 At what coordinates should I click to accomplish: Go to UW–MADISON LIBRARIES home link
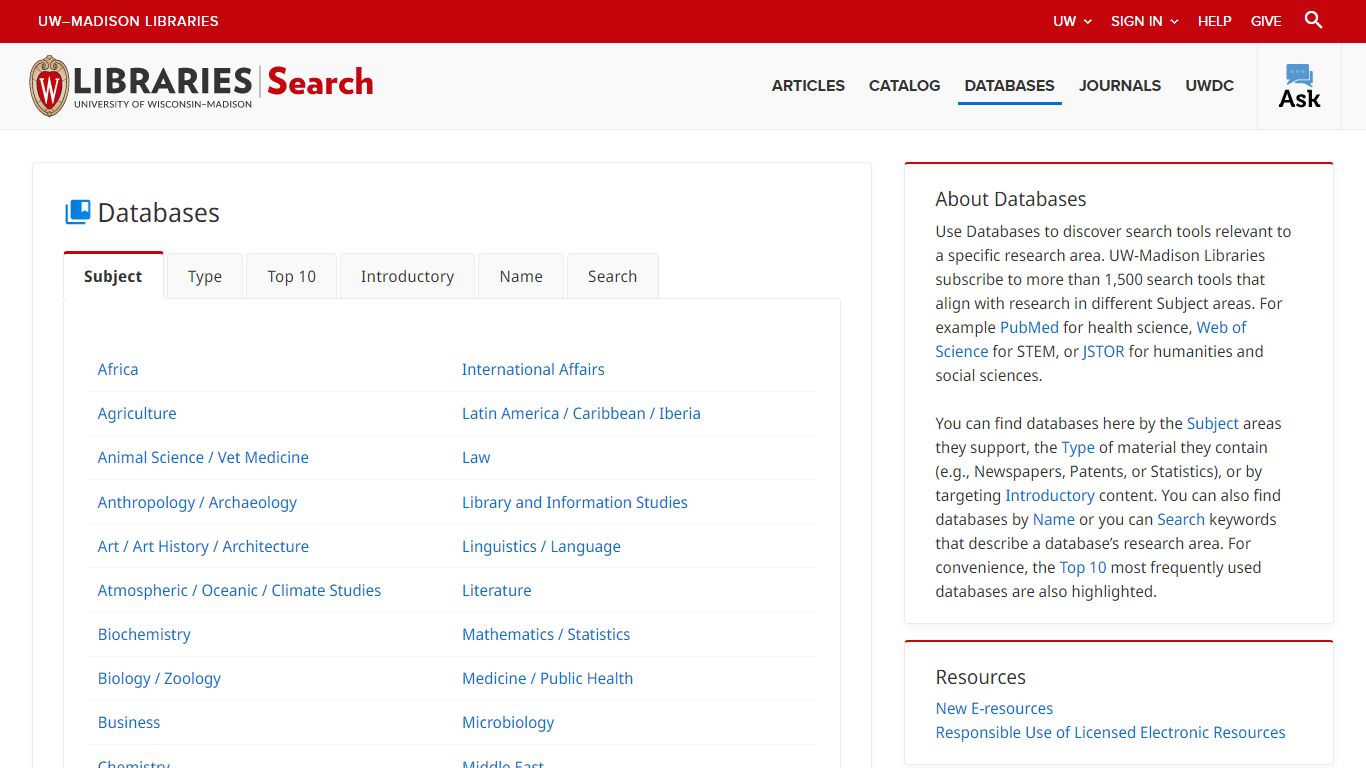pyautogui.click(x=128, y=21)
